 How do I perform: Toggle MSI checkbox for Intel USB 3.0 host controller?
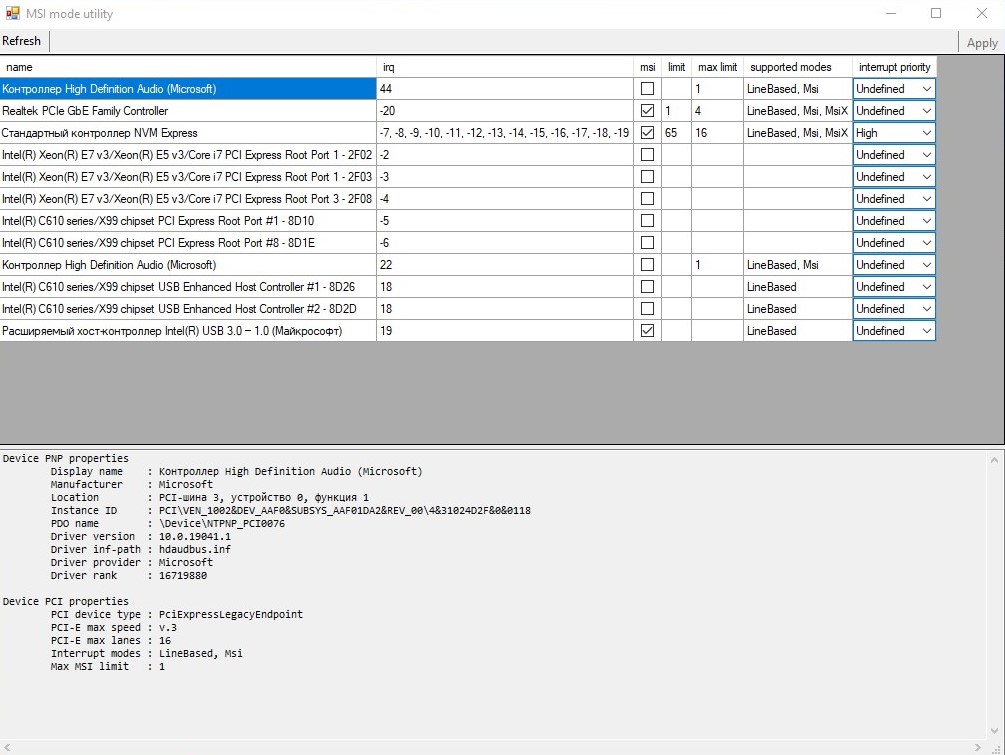[647, 331]
